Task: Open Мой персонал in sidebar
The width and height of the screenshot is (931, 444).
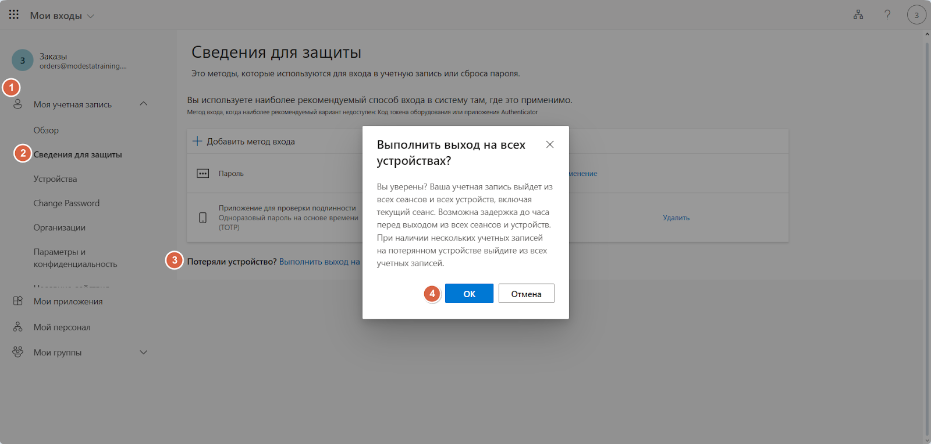Action: [x=62, y=327]
